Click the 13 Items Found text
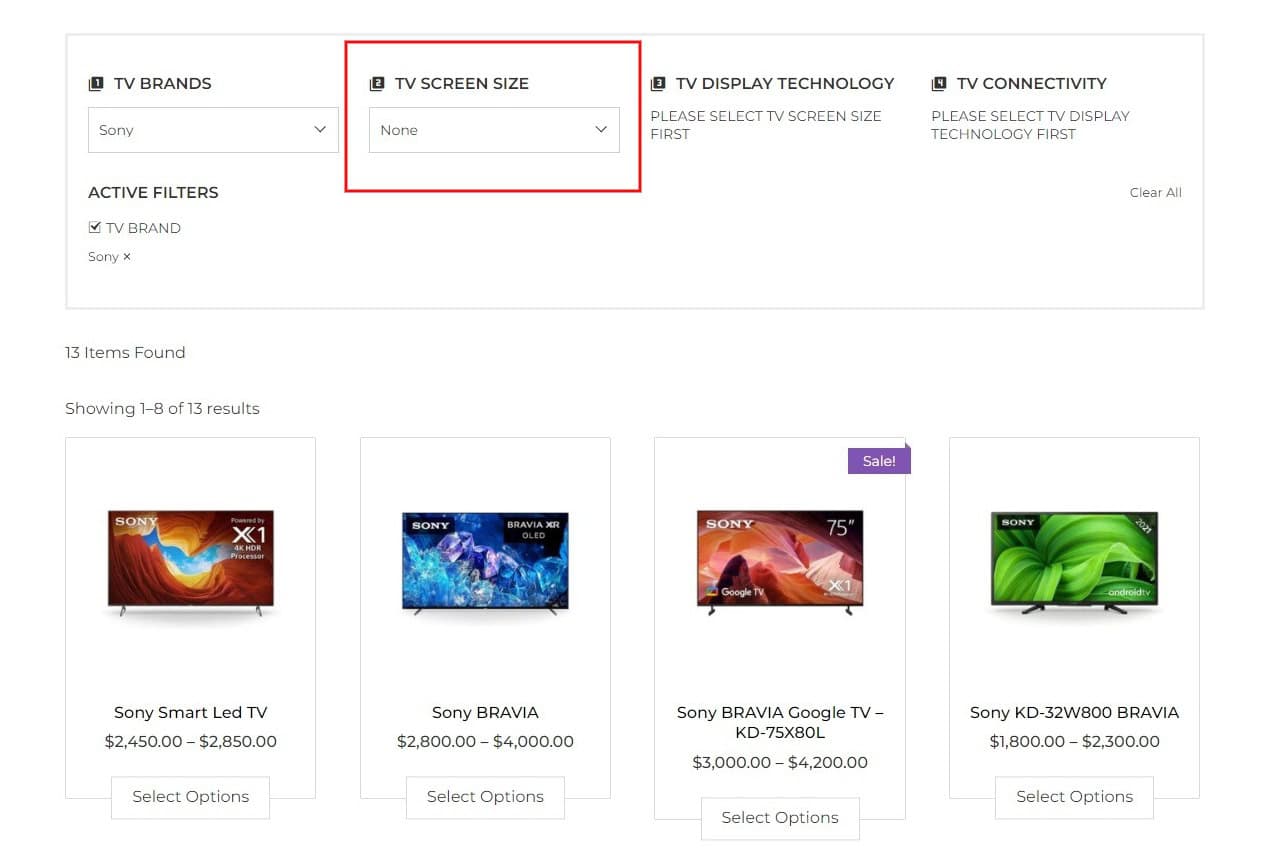 tap(125, 353)
